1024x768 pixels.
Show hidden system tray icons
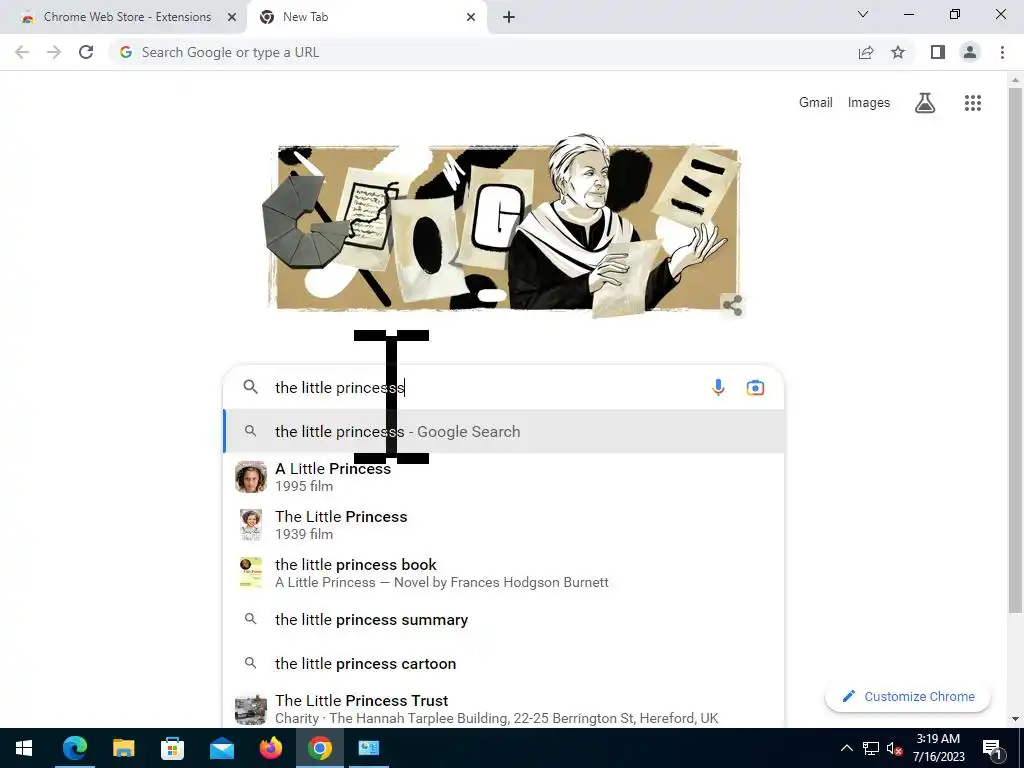pos(846,748)
